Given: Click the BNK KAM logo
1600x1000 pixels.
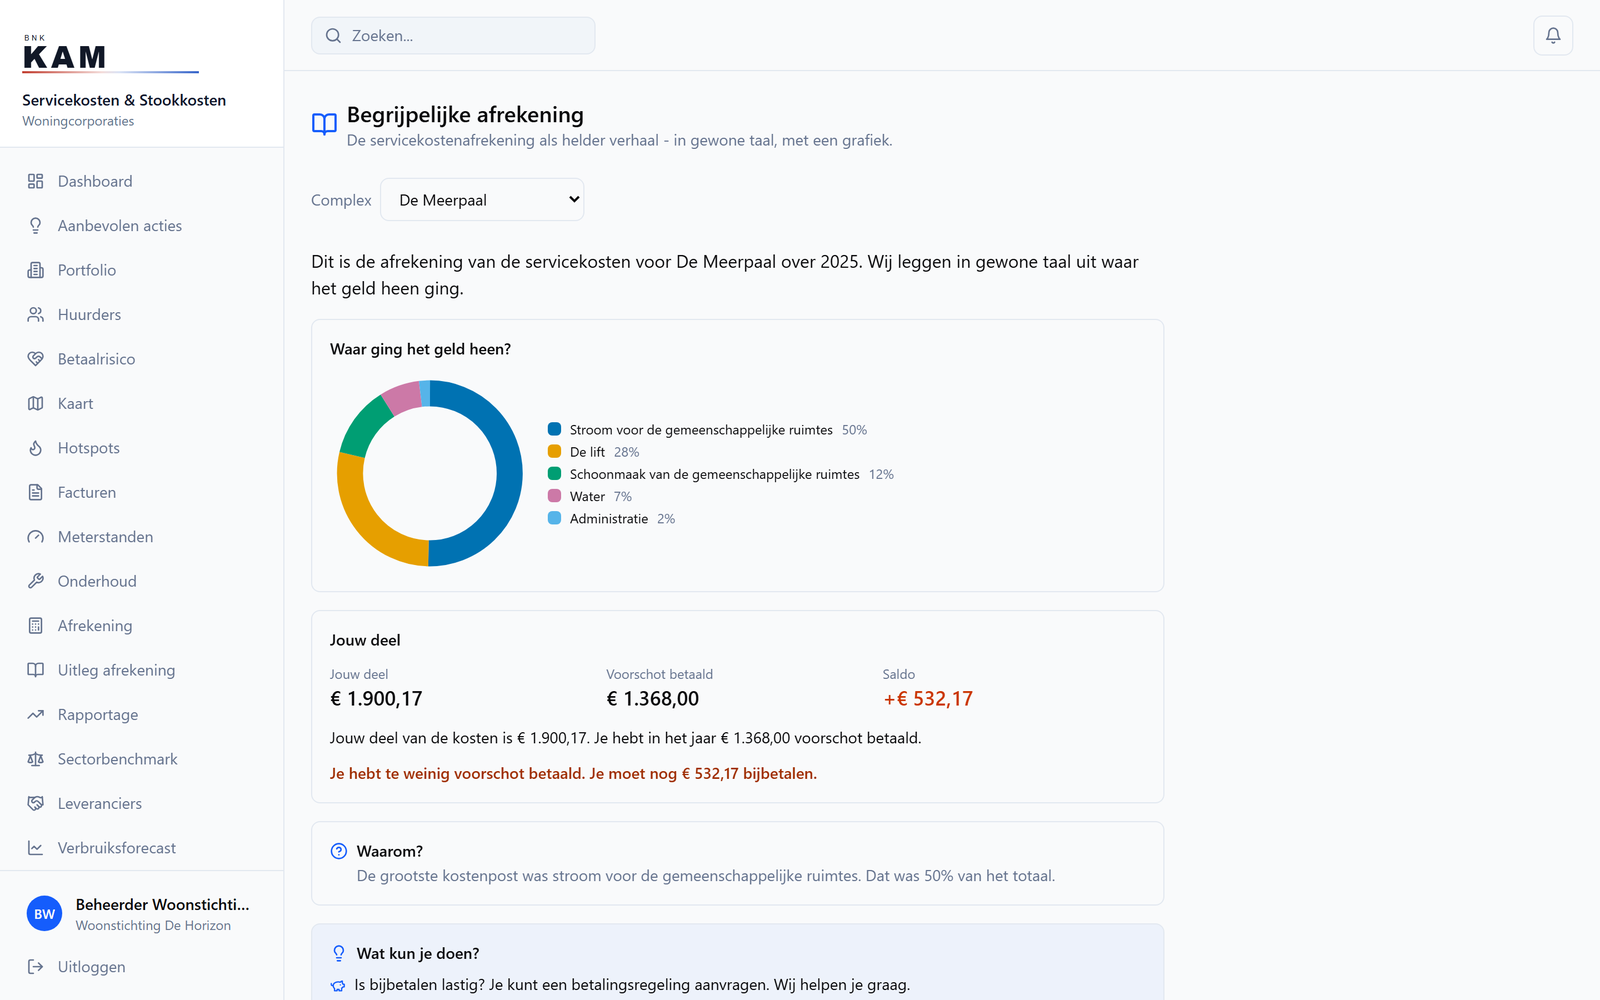Looking at the screenshot, I should click(x=110, y=54).
